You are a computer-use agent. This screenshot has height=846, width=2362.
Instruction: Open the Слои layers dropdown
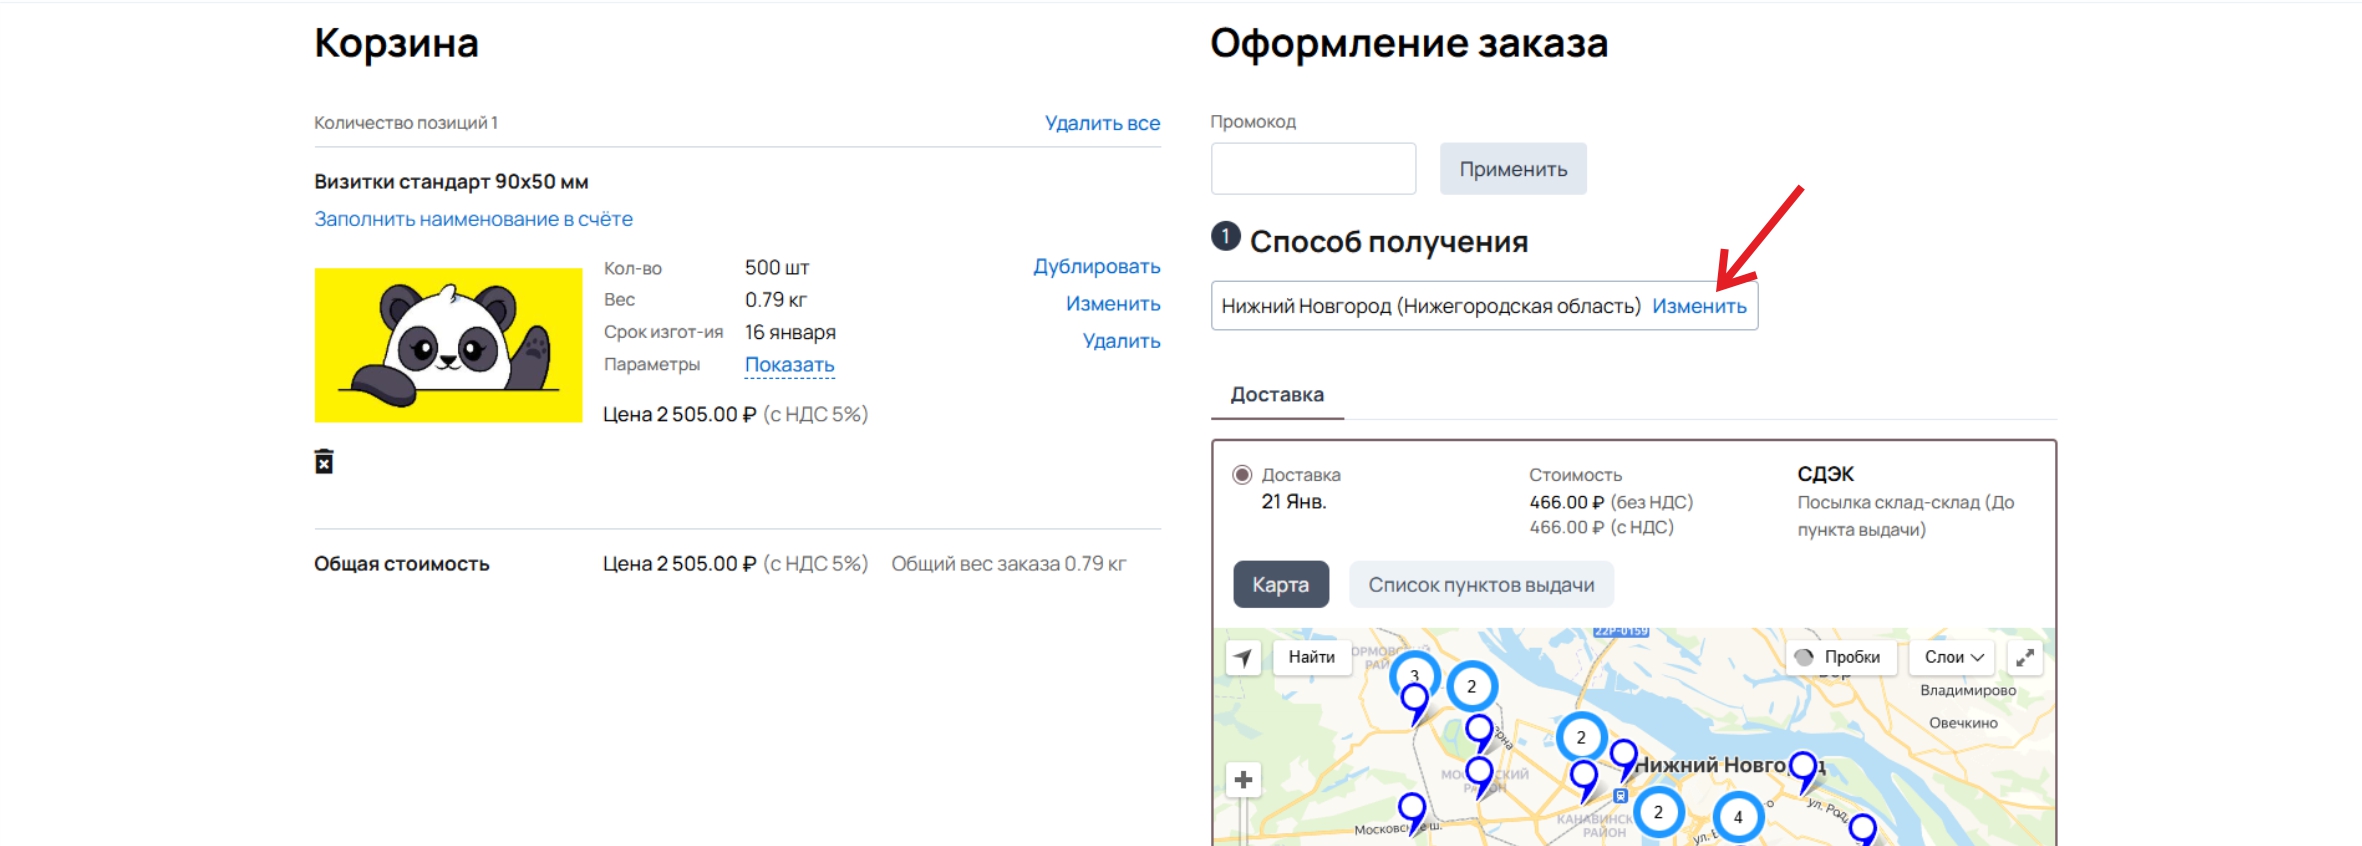pyautogui.click(x=1953, y=658)
